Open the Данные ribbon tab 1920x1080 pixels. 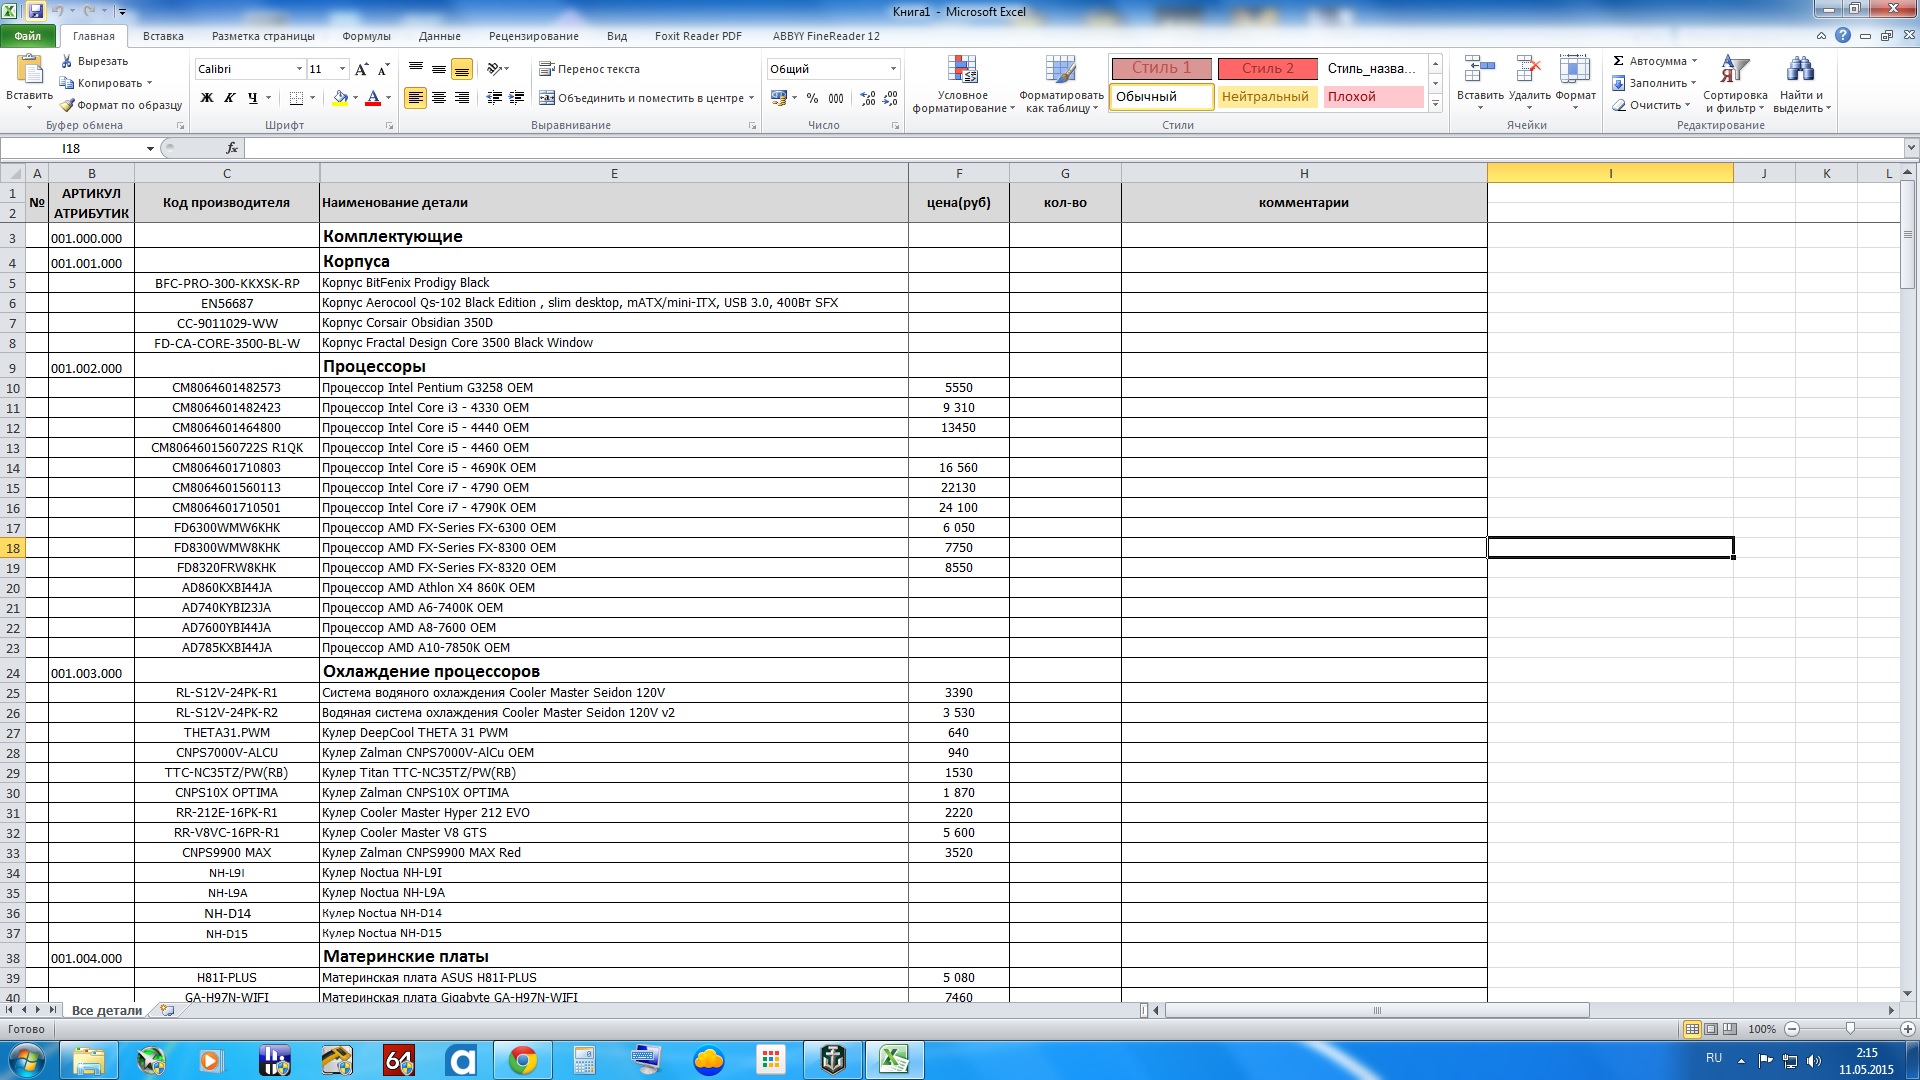440,36
